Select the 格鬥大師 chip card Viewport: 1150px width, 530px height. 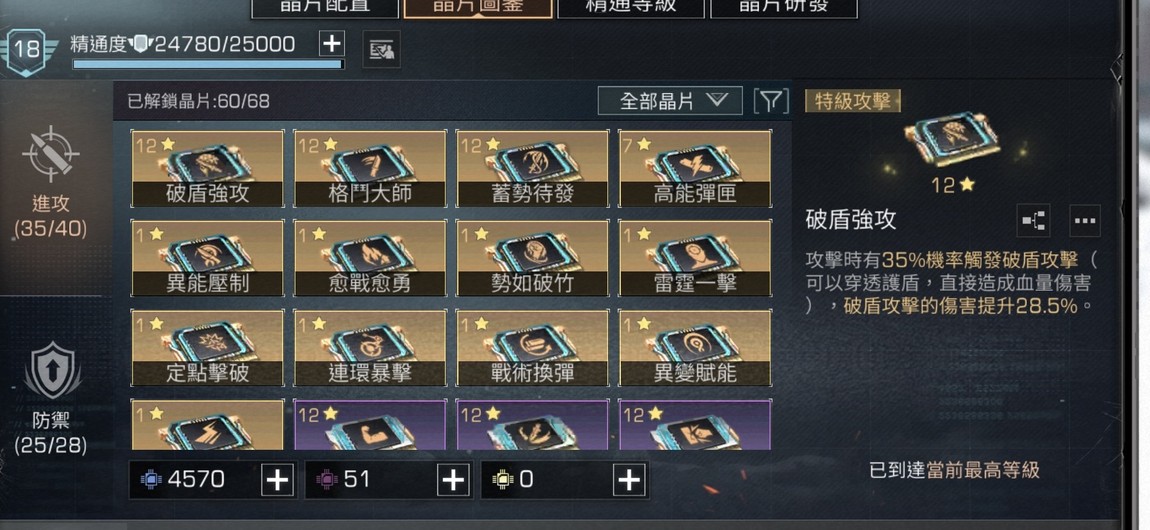[x=370, y=169]
